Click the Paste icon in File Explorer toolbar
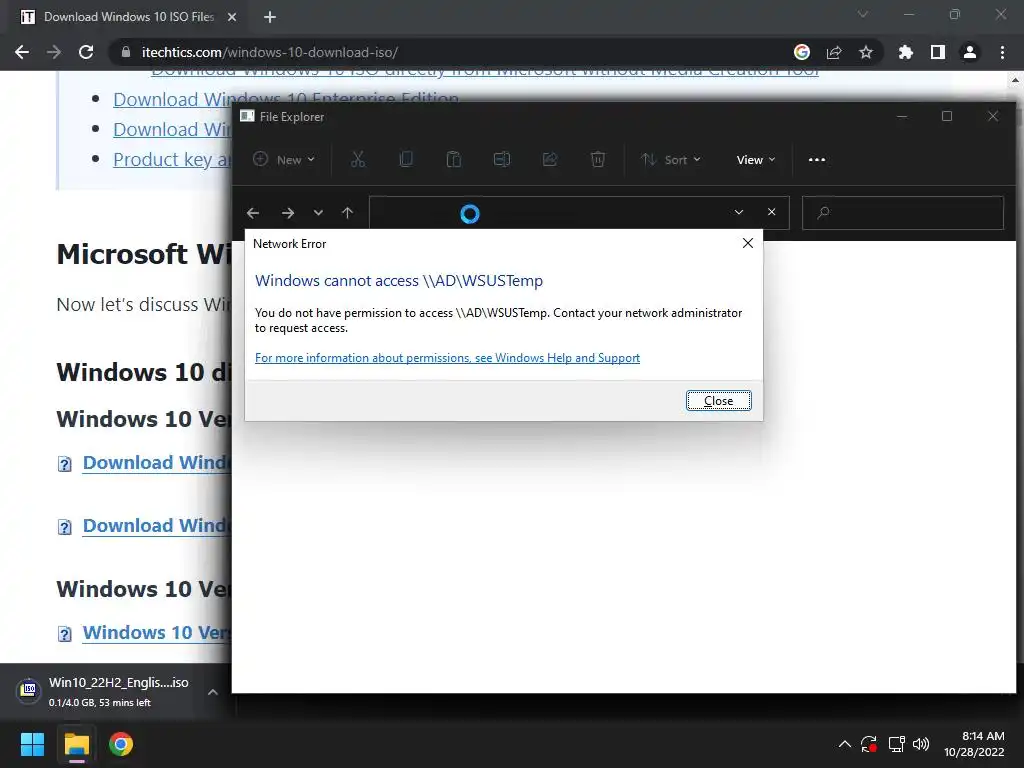Screen dimensions: 1024x768 [453, 159]
